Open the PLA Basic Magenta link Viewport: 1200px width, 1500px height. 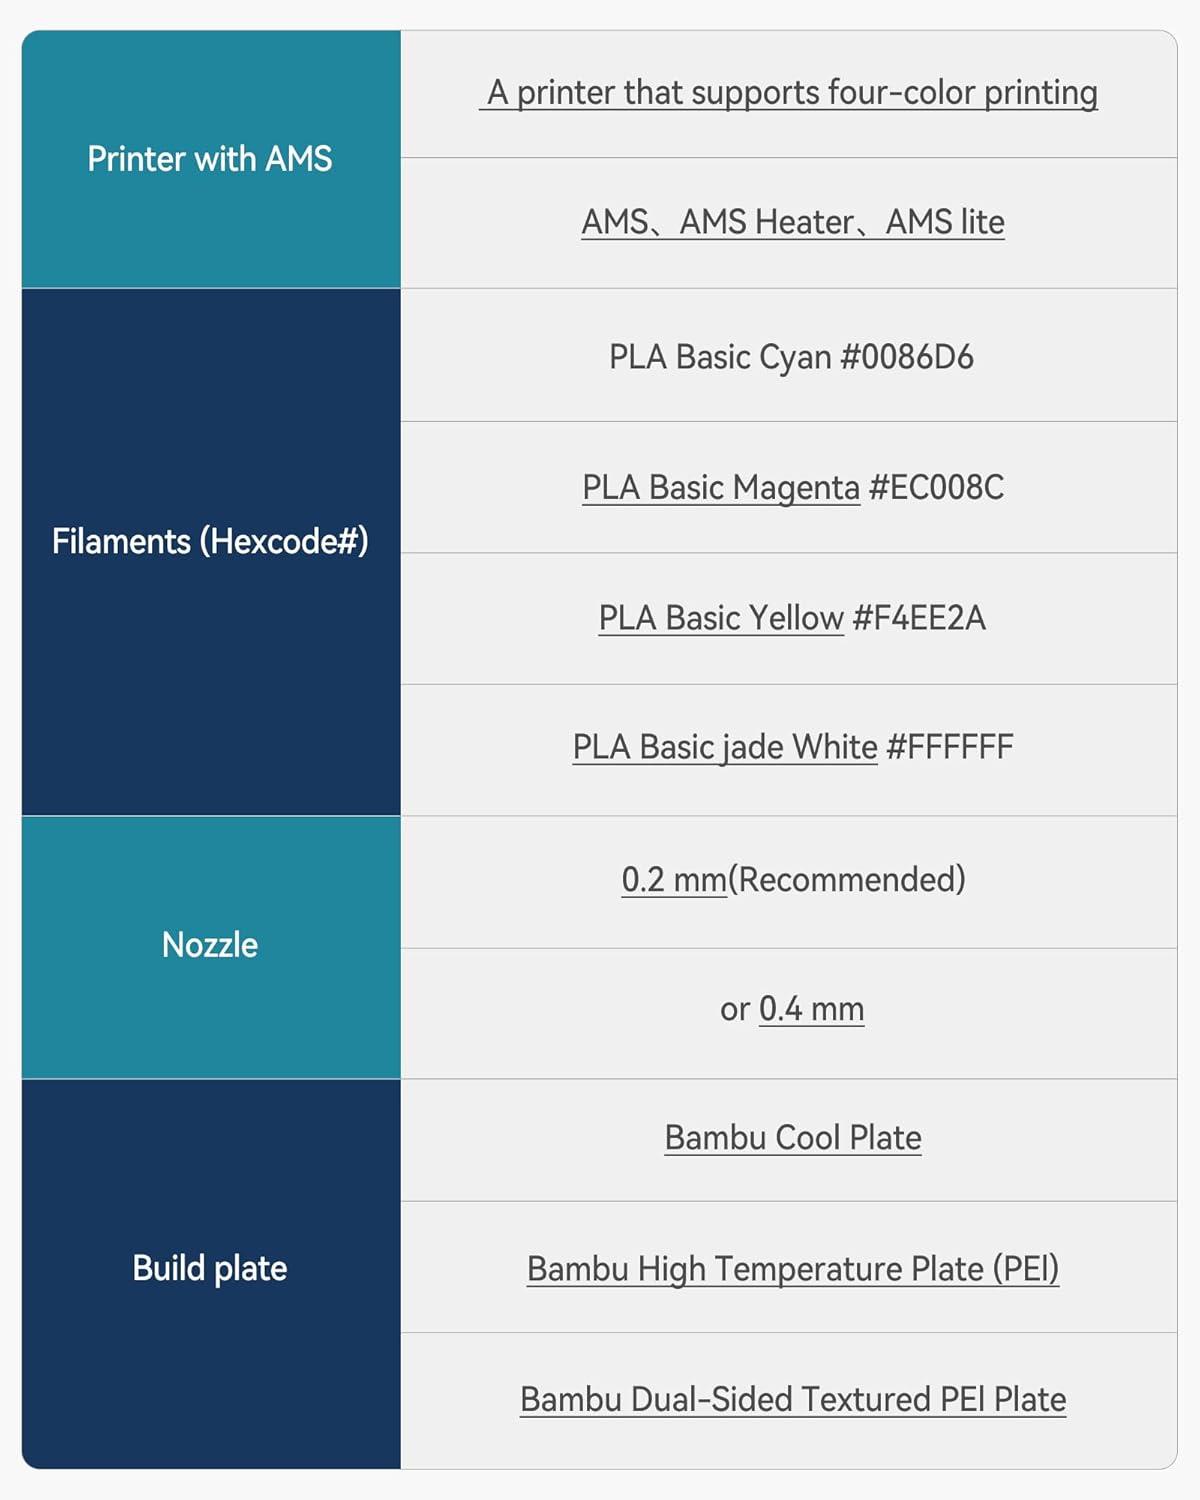721,488
